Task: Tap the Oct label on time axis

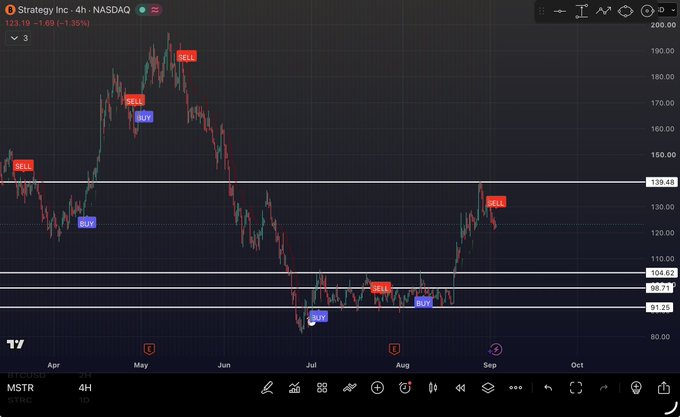Action: [x=577, y=365]
